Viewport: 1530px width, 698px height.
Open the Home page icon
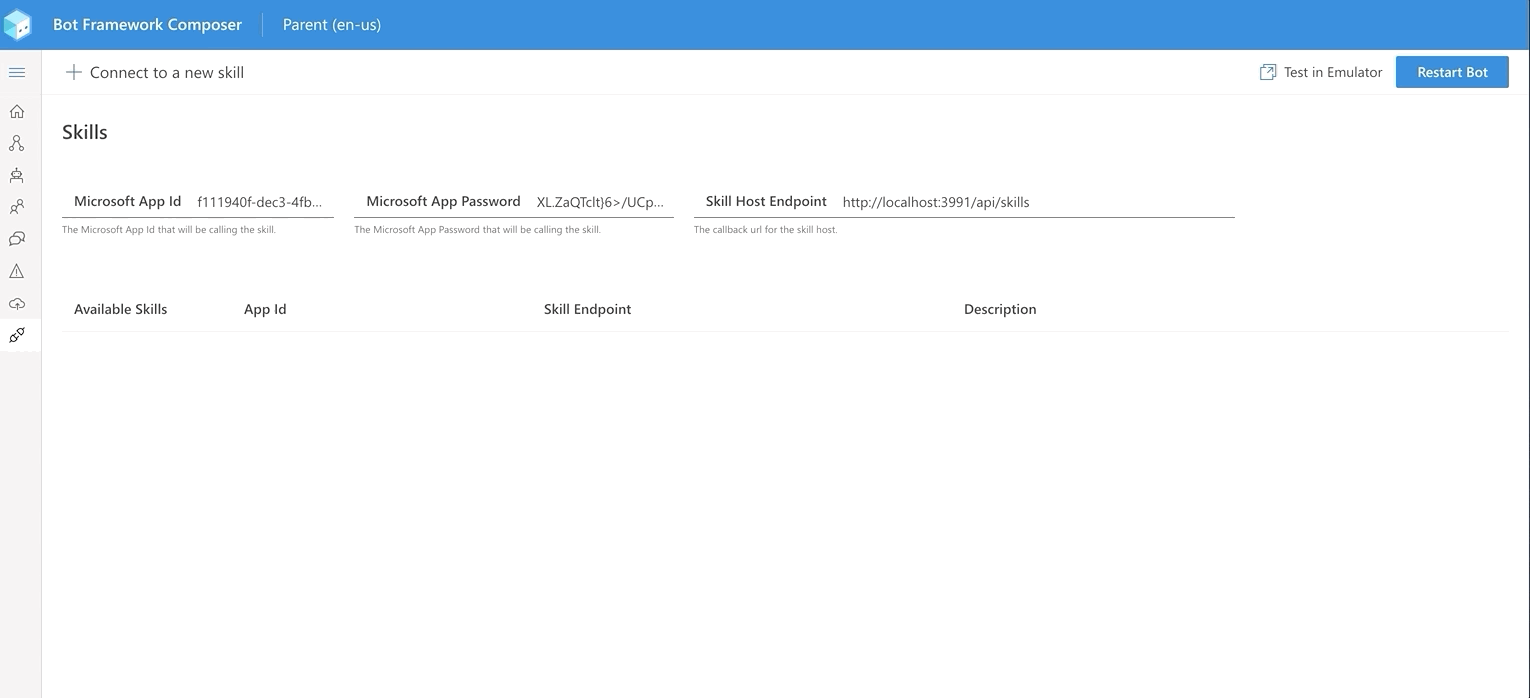pyautogui.click(x=17, y=111)
